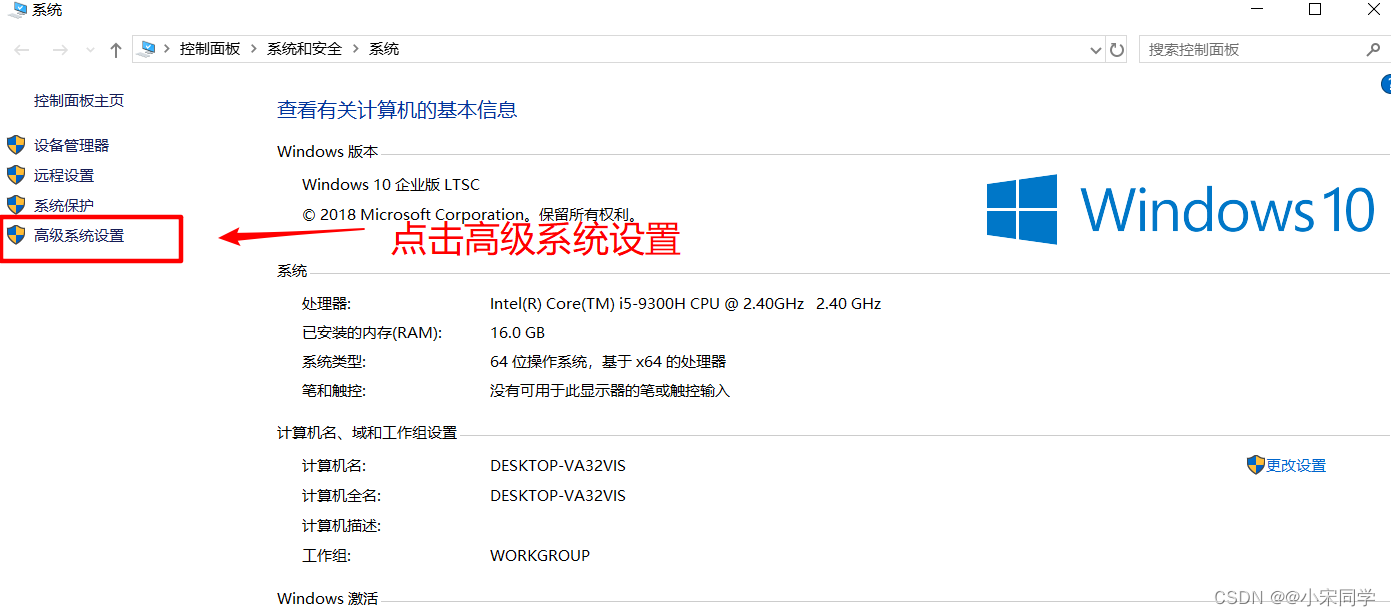Screen dimensions: 1391x616
Task: Click 更改设置 link
Action: point(1296,466)
